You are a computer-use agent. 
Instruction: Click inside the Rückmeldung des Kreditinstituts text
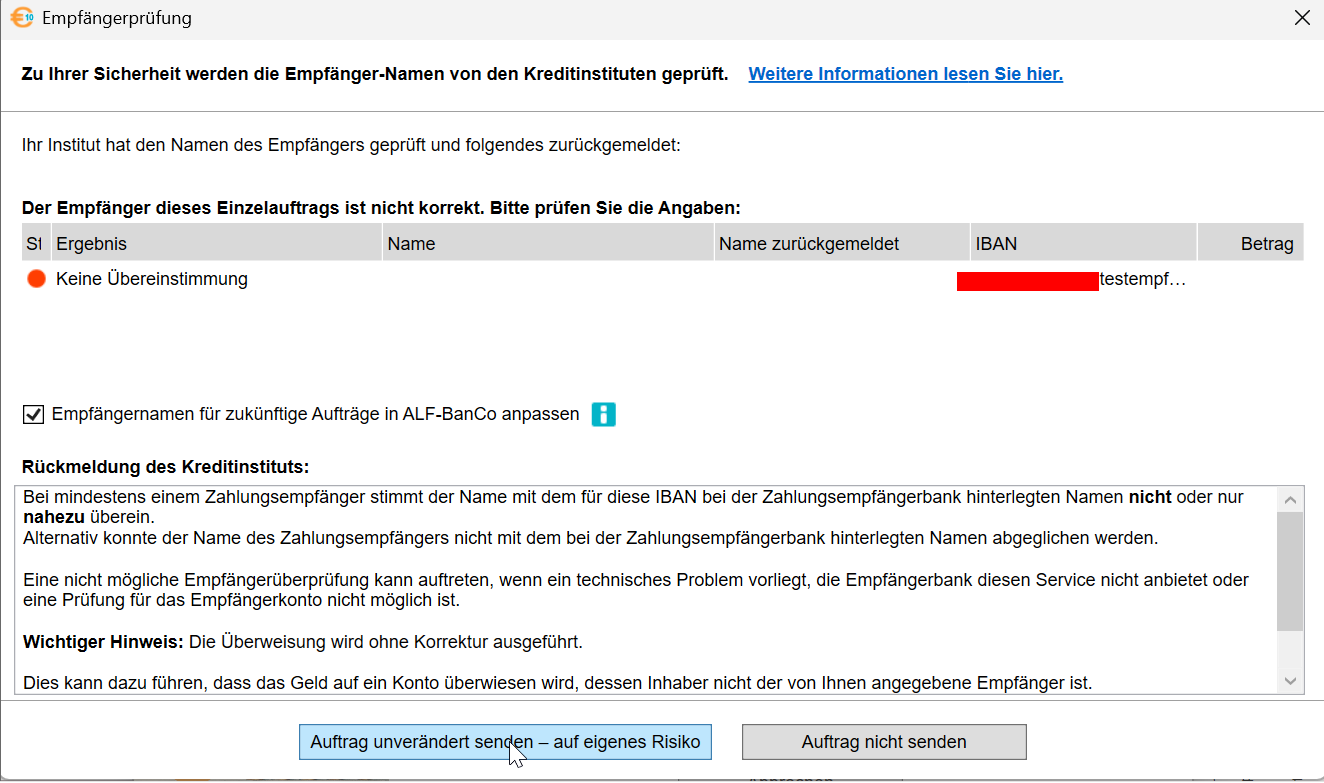click(x=640, y=580)
